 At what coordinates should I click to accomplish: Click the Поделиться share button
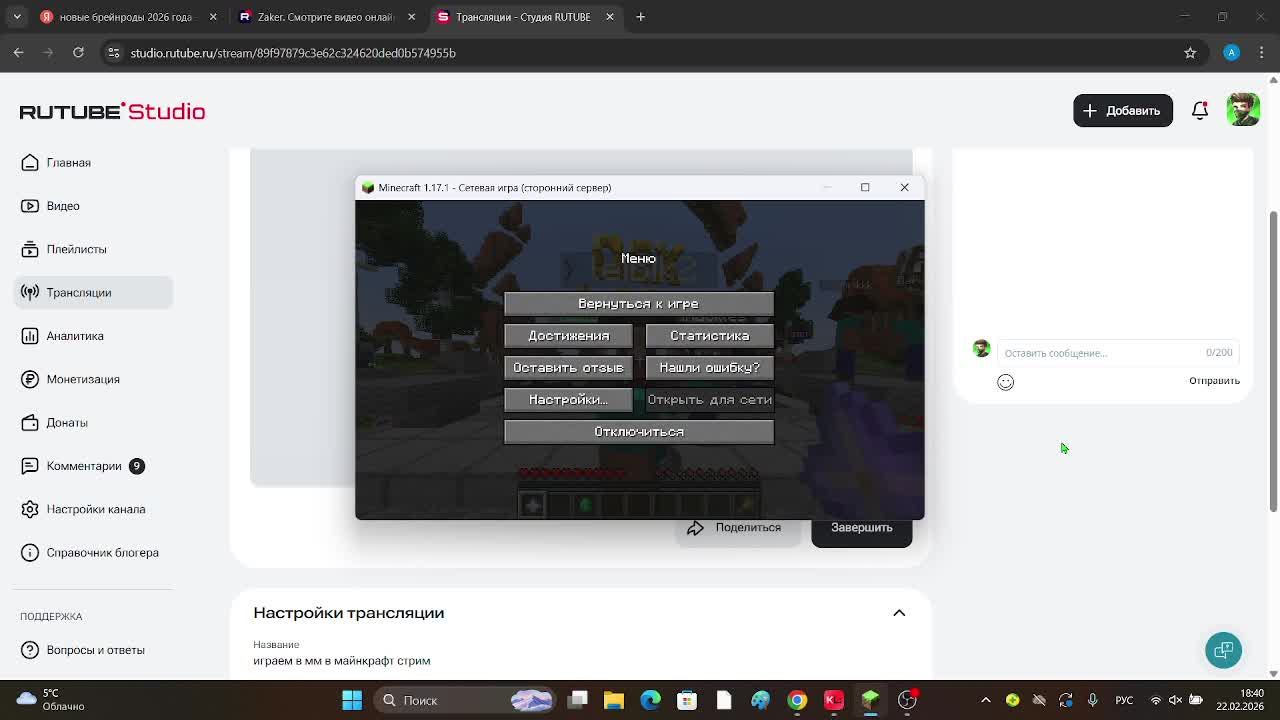click(738, 528)
